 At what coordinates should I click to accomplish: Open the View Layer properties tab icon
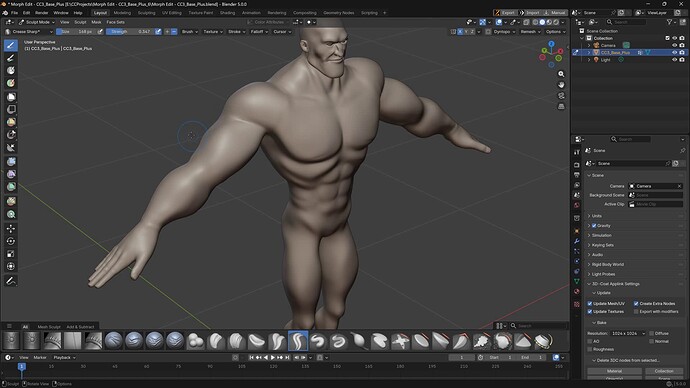pos(577,185)
